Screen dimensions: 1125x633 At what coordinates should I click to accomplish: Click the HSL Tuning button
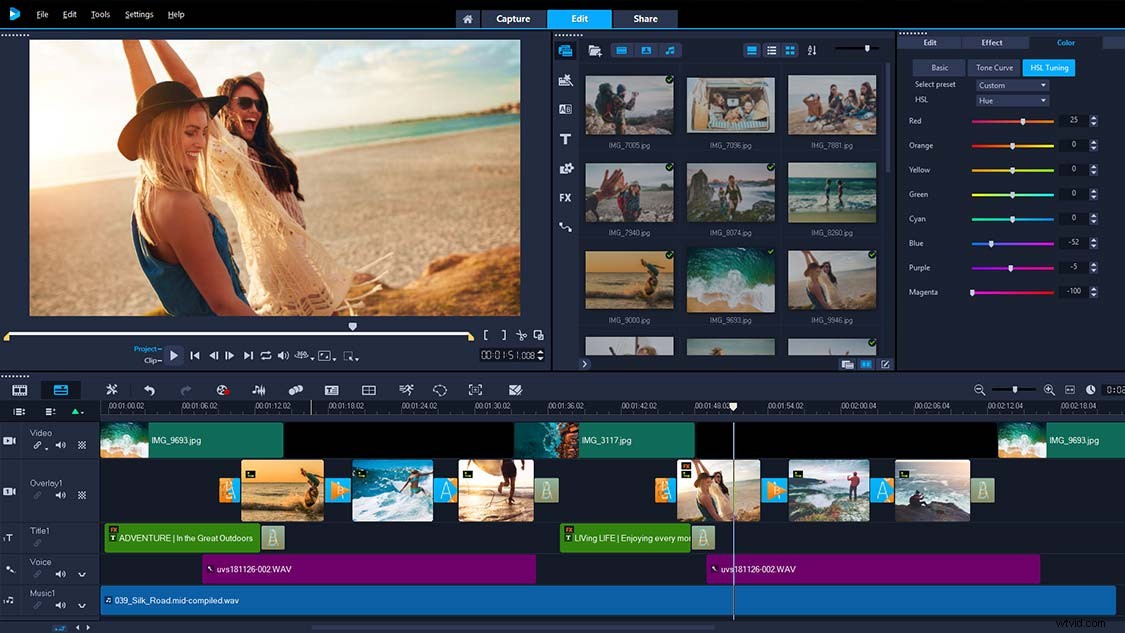[1048, 67]
